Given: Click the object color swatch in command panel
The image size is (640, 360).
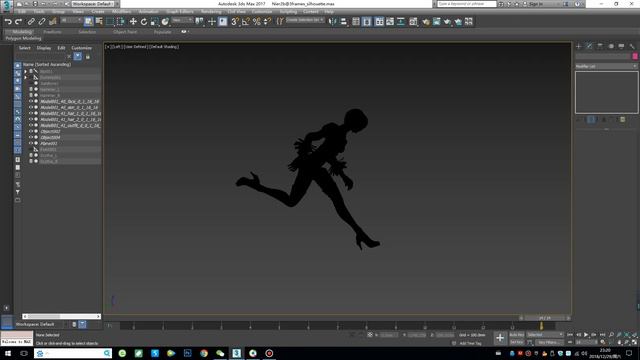Looking at the screenshot, I should pyautogui.click(x=635, y=56).
